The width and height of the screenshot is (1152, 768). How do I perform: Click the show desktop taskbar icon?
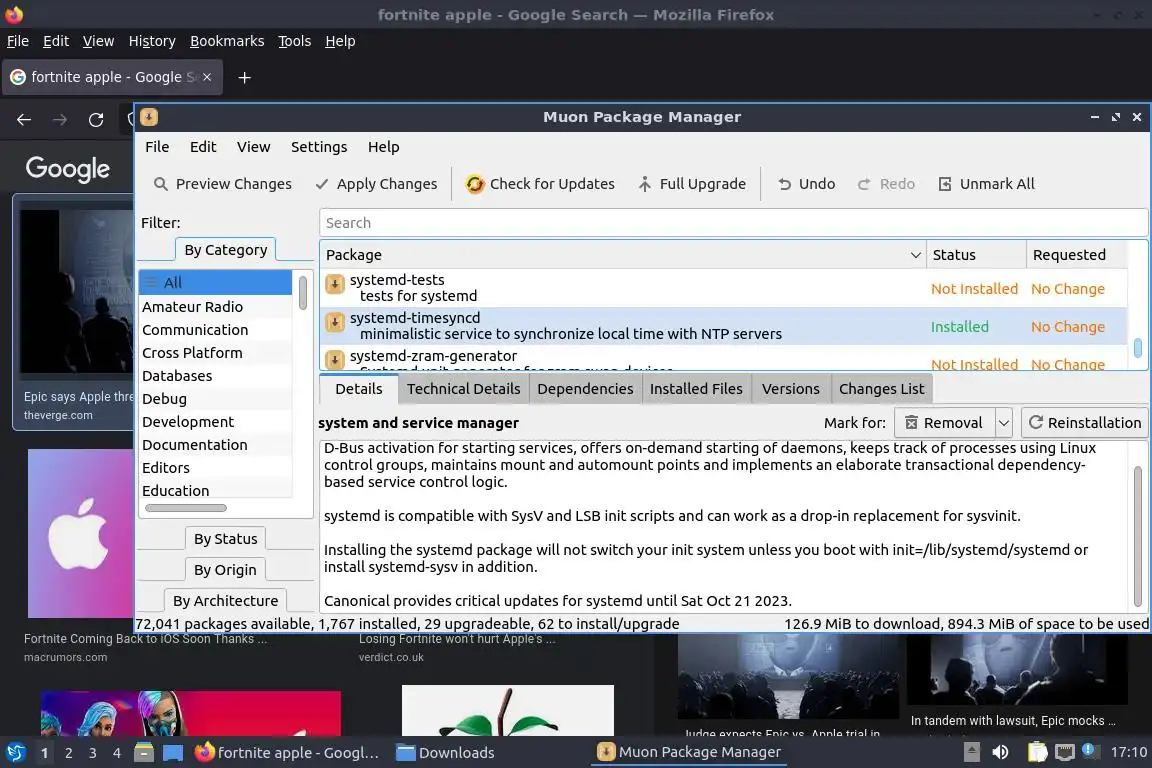(x=173, y=753)
